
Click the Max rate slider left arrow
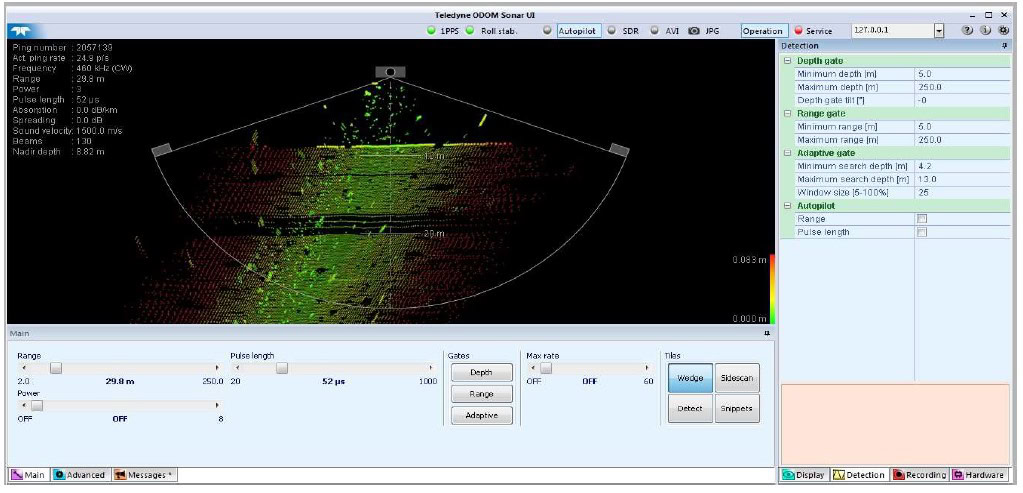[532, 368]
